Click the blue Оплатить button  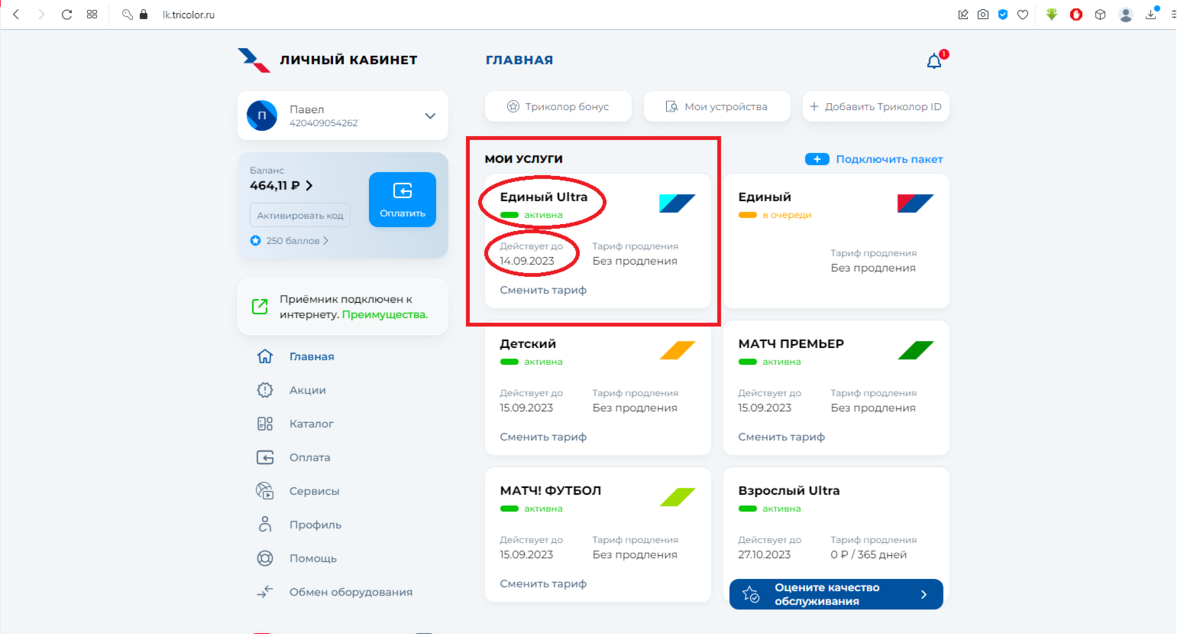click(x=402, y=200)
